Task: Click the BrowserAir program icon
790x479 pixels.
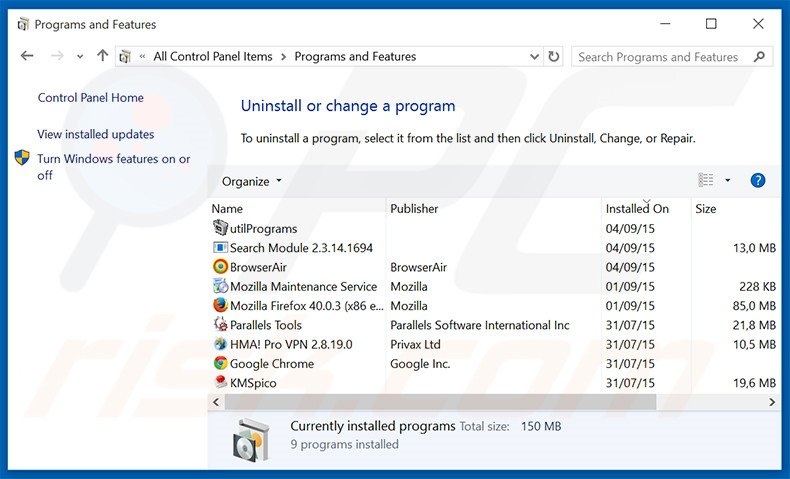Action: click(220, 266)
